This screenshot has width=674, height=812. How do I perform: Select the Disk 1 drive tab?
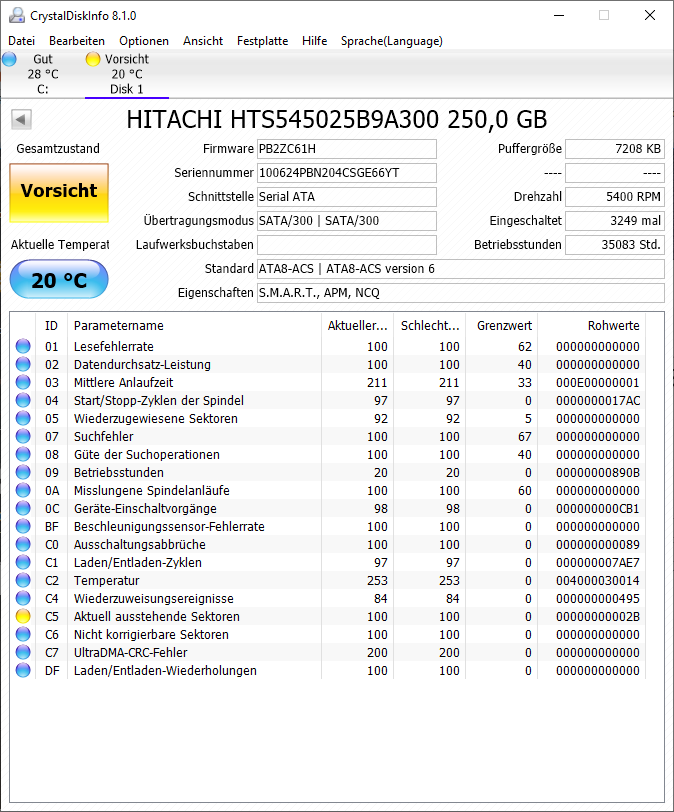[x=127, y=74]
